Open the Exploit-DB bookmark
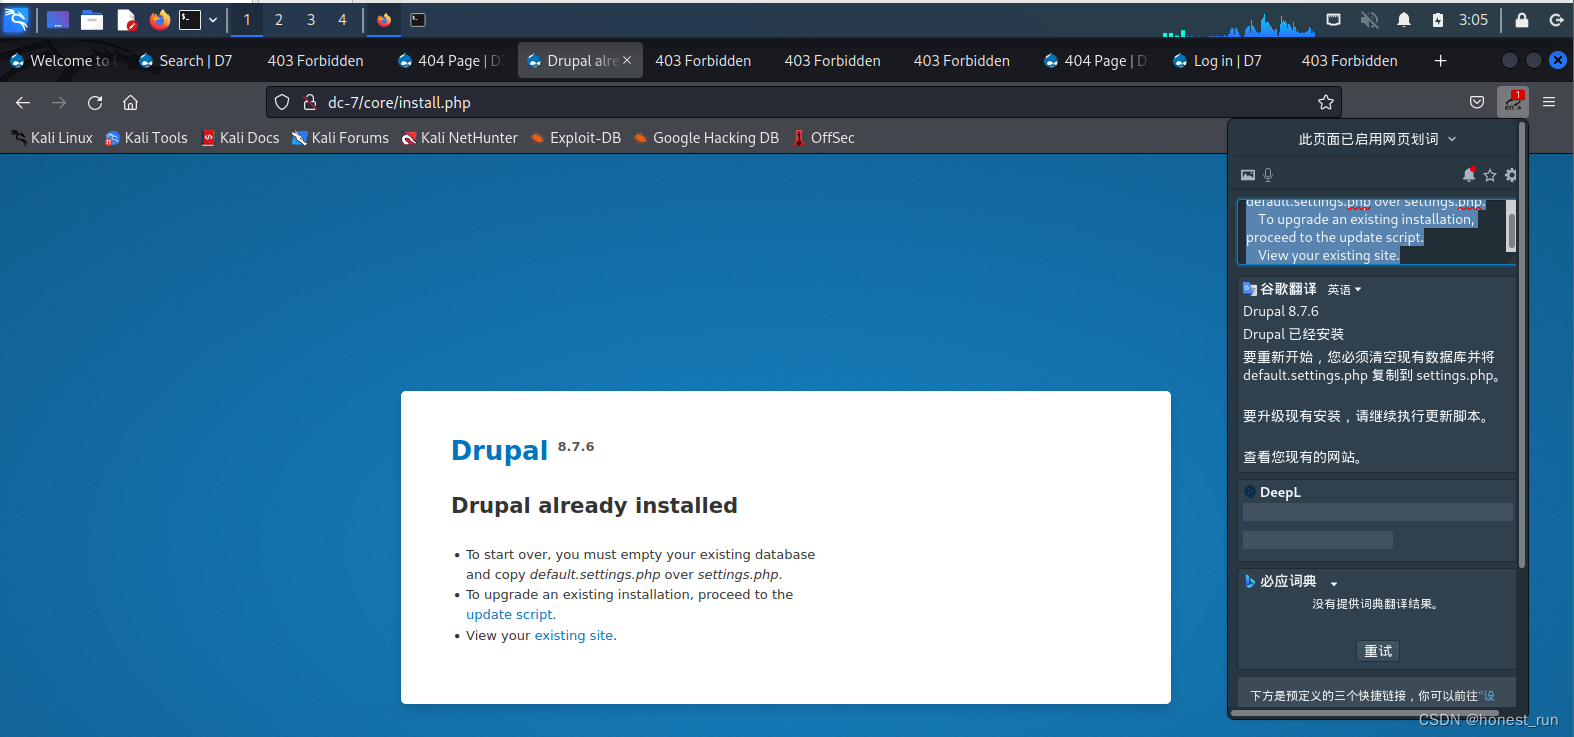The image size is (1574, 737). click(576, 138)
